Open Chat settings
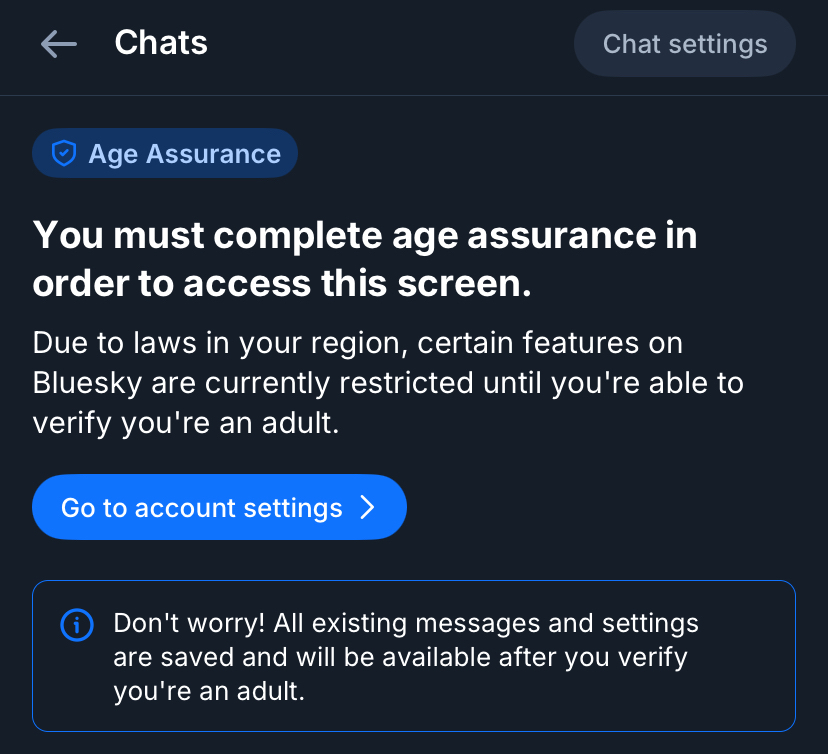The width and height of the screenshot is (828, 754). (x=685, y=44)
